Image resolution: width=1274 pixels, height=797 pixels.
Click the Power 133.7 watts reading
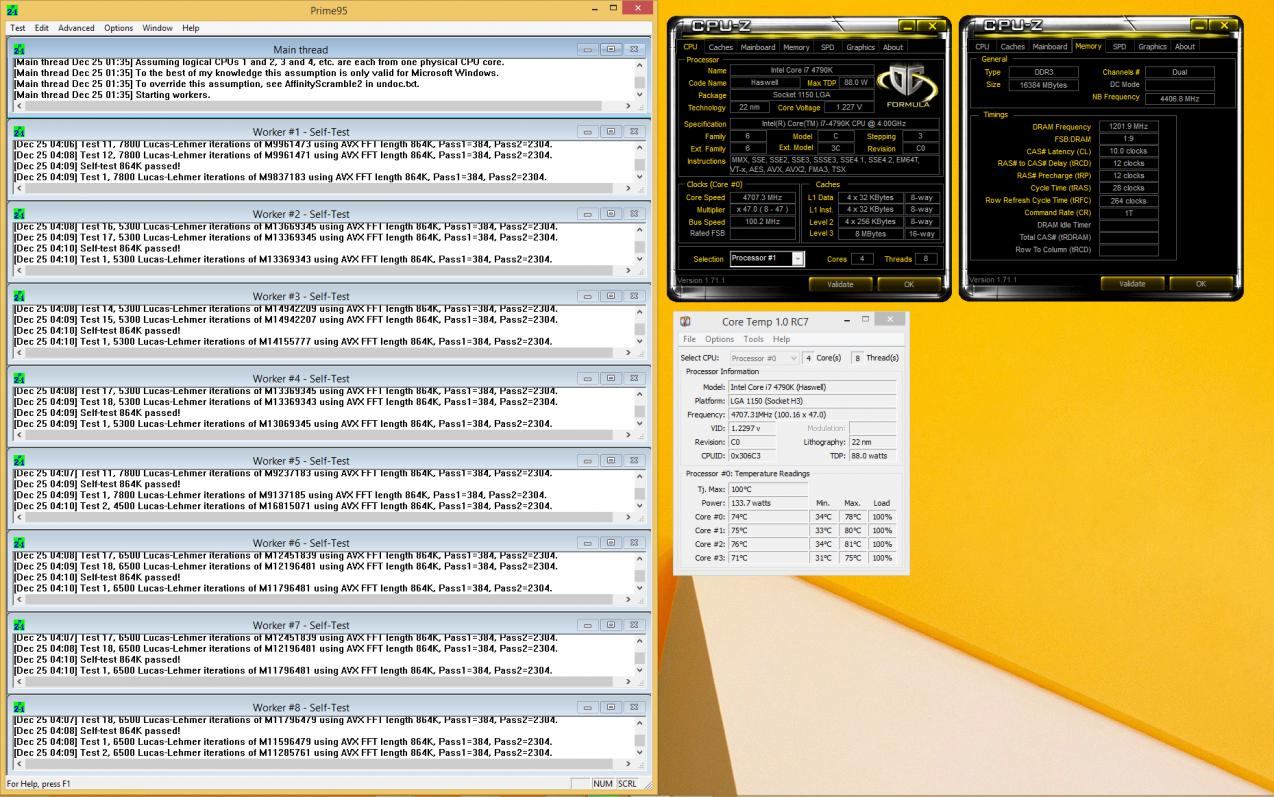(767, 503)
